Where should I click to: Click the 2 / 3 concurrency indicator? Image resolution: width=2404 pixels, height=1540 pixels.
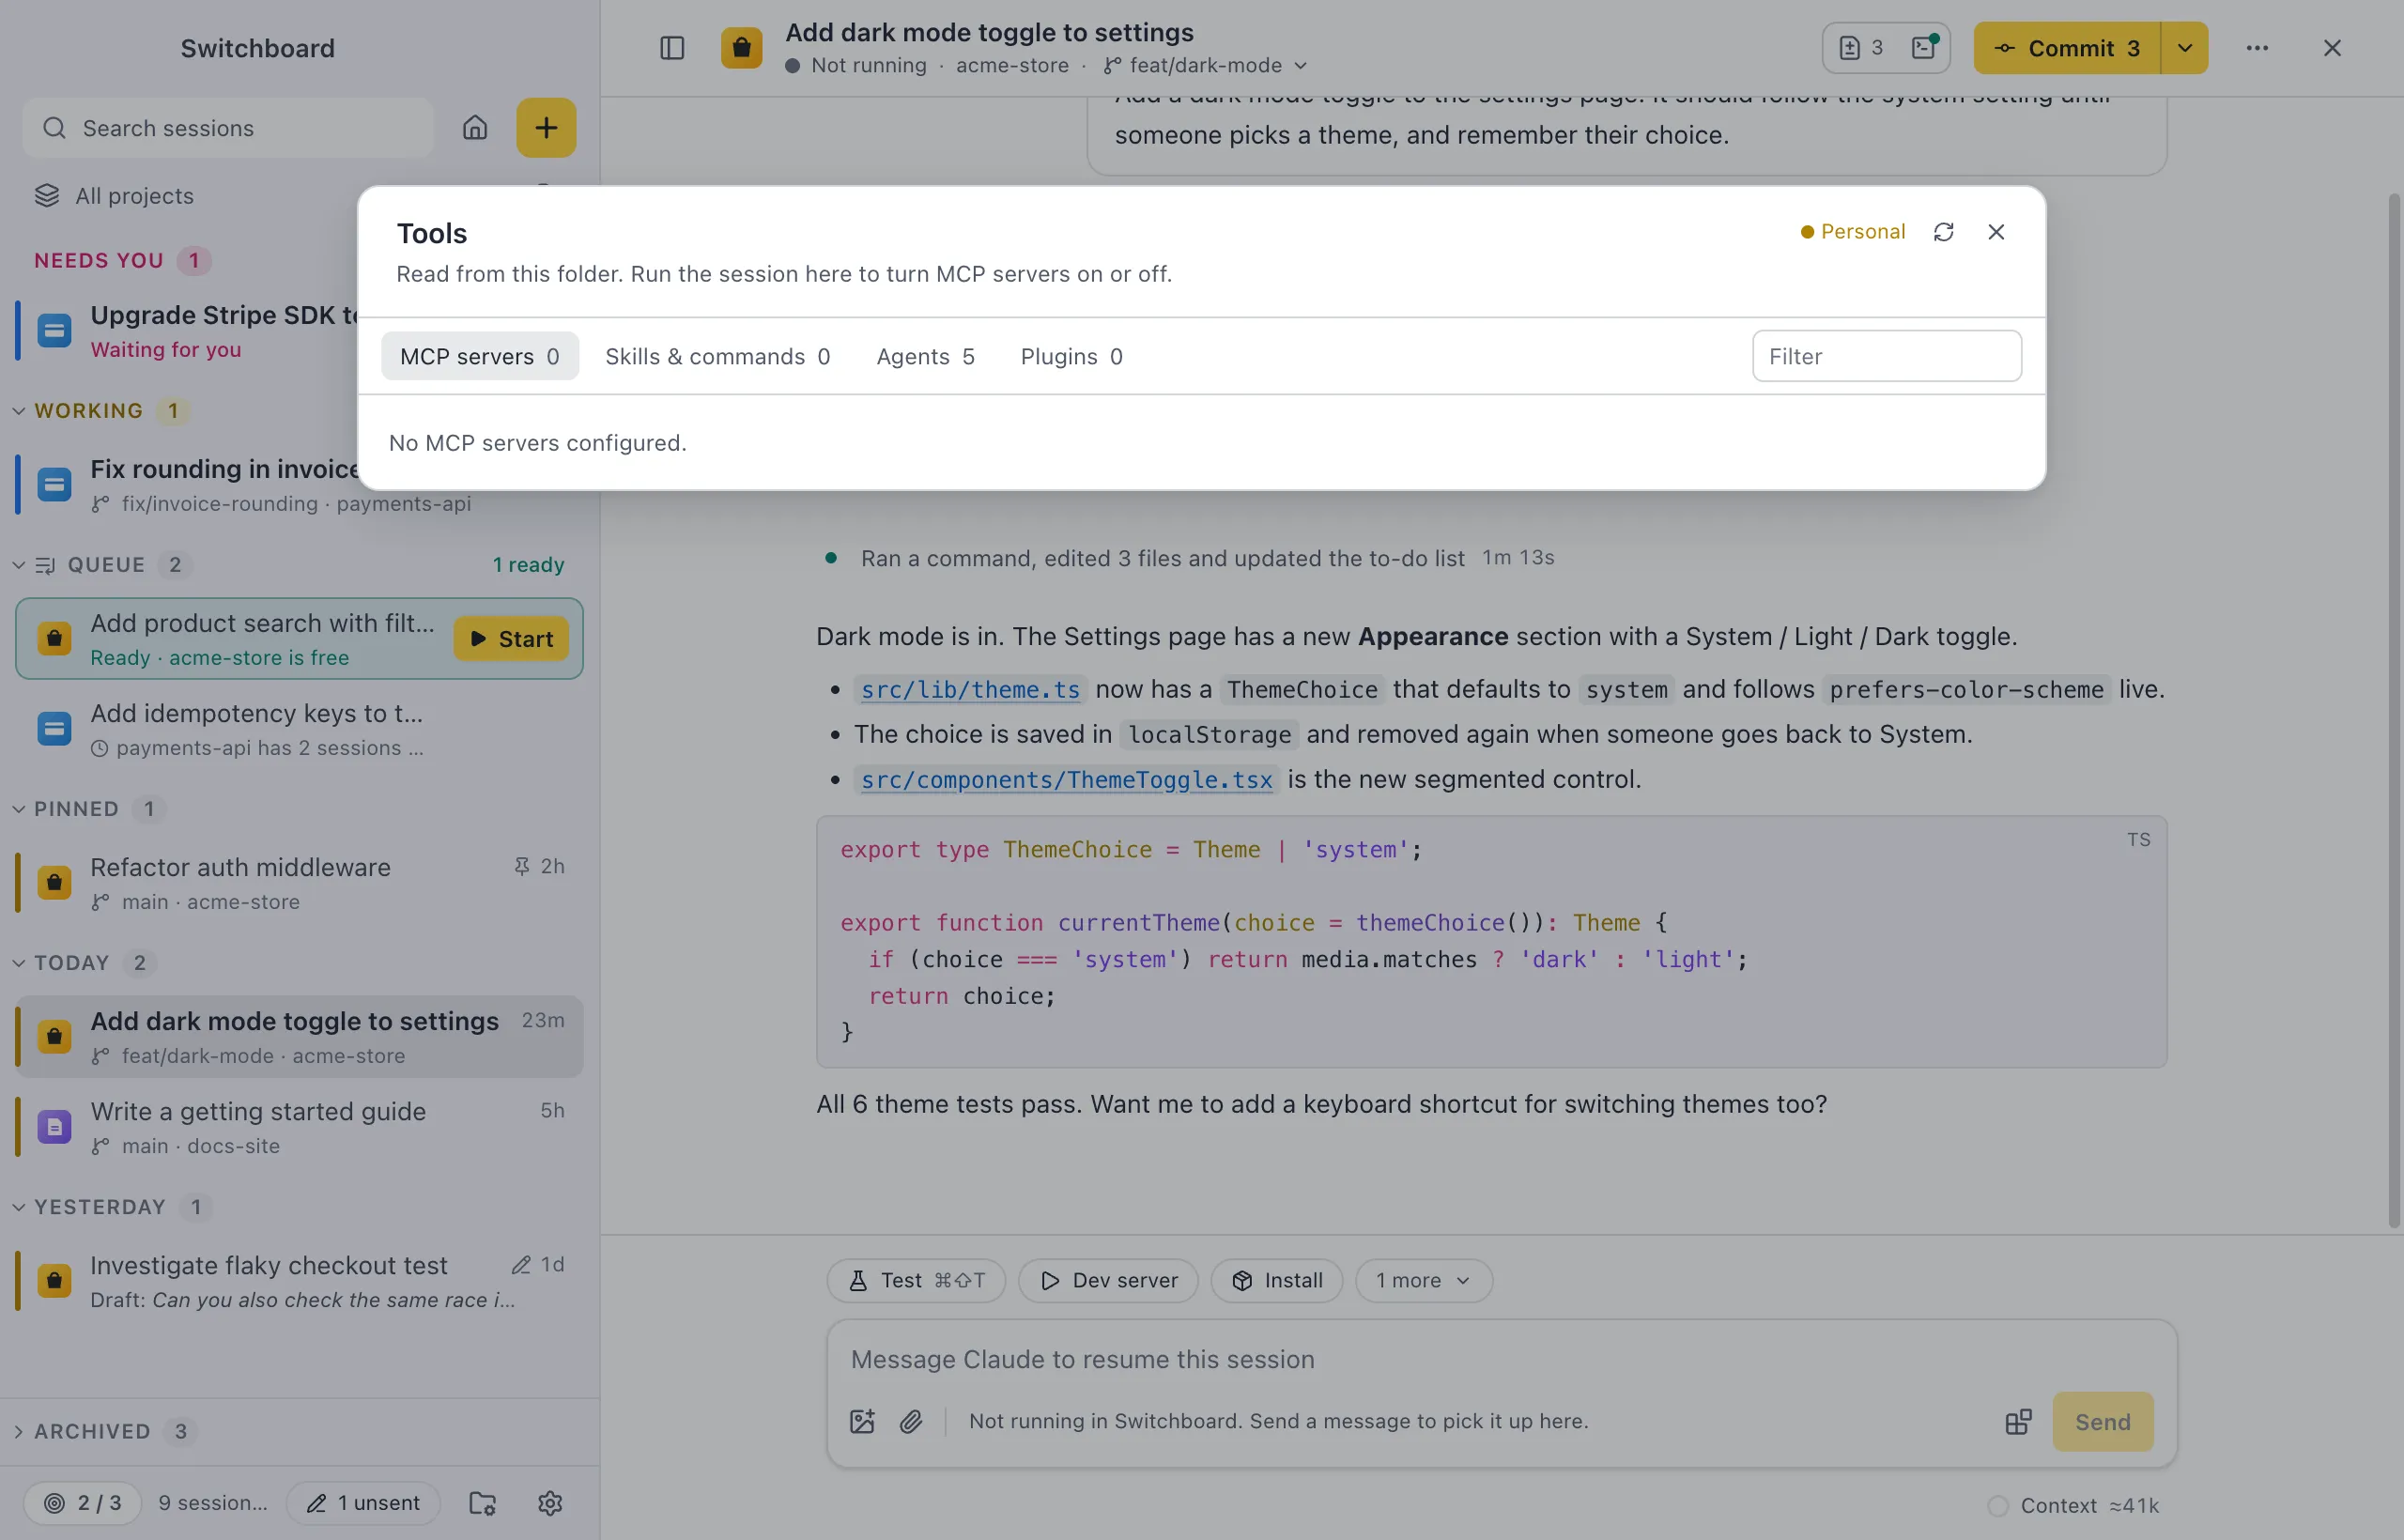(x=83, y=1503)
